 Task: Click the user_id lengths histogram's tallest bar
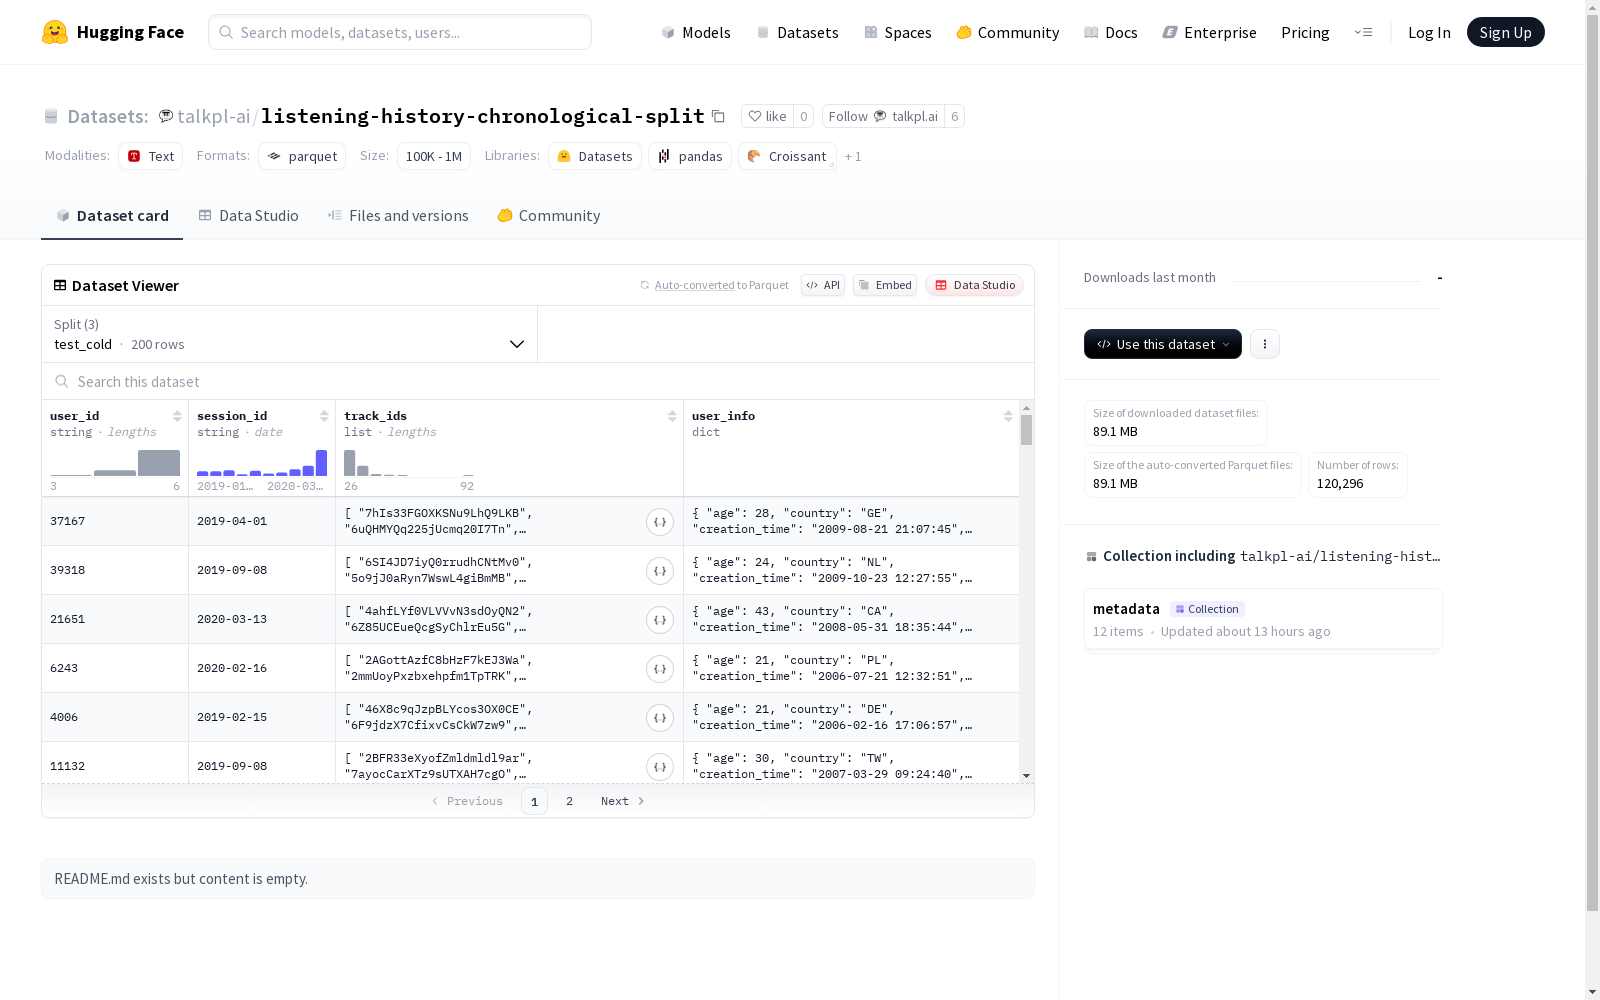coord(159,463)
